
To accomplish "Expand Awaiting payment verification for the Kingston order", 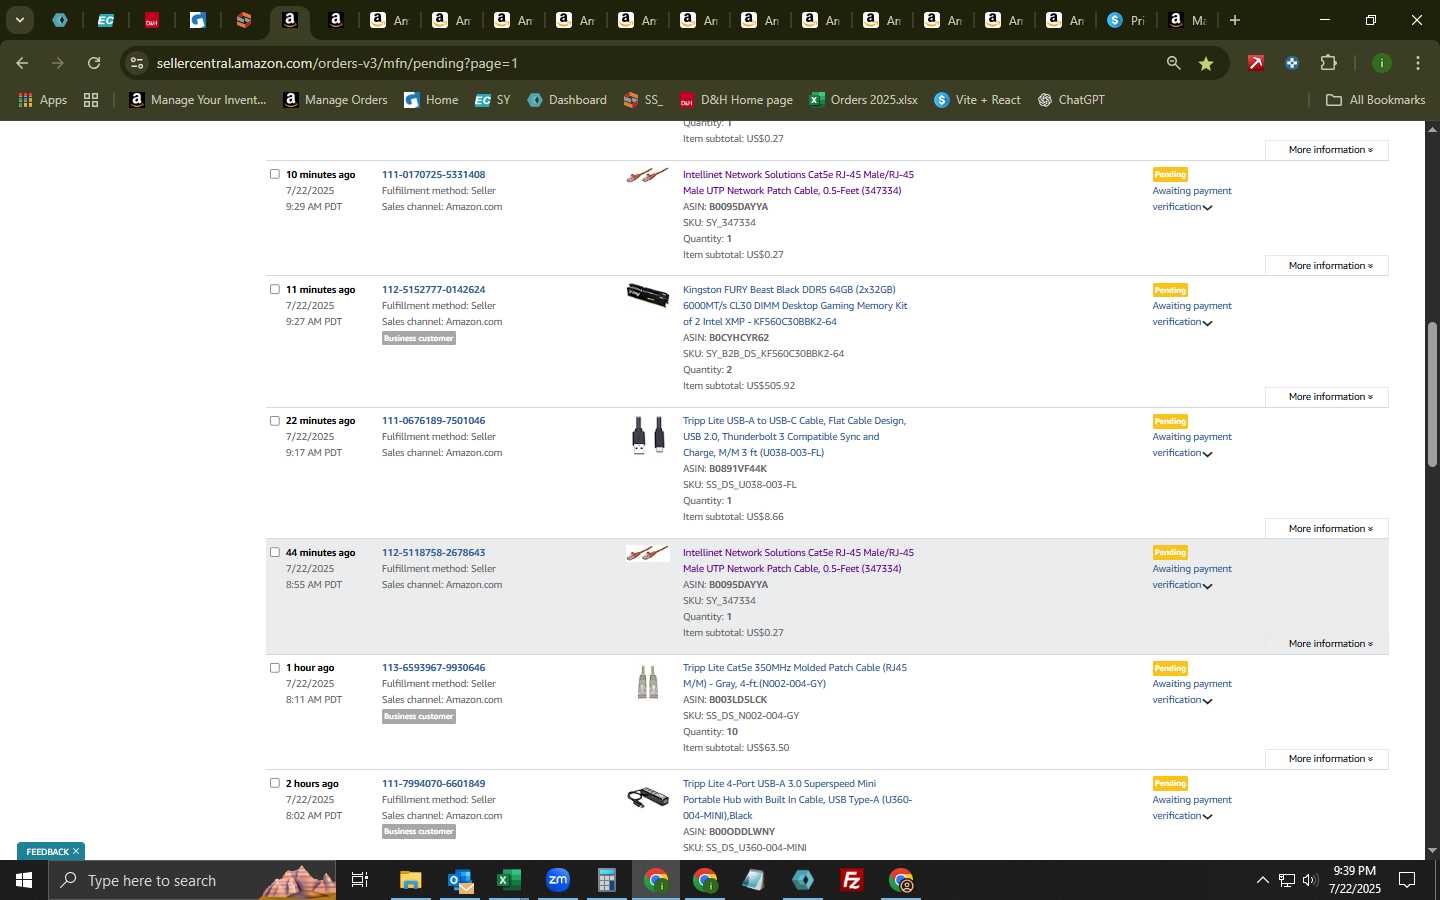I will tap(1192, 314).
